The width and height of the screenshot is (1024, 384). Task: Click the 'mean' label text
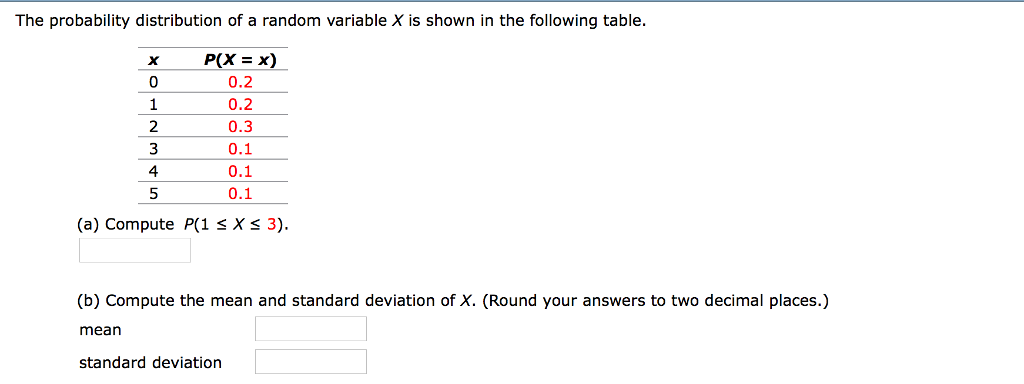click(101, 330)
